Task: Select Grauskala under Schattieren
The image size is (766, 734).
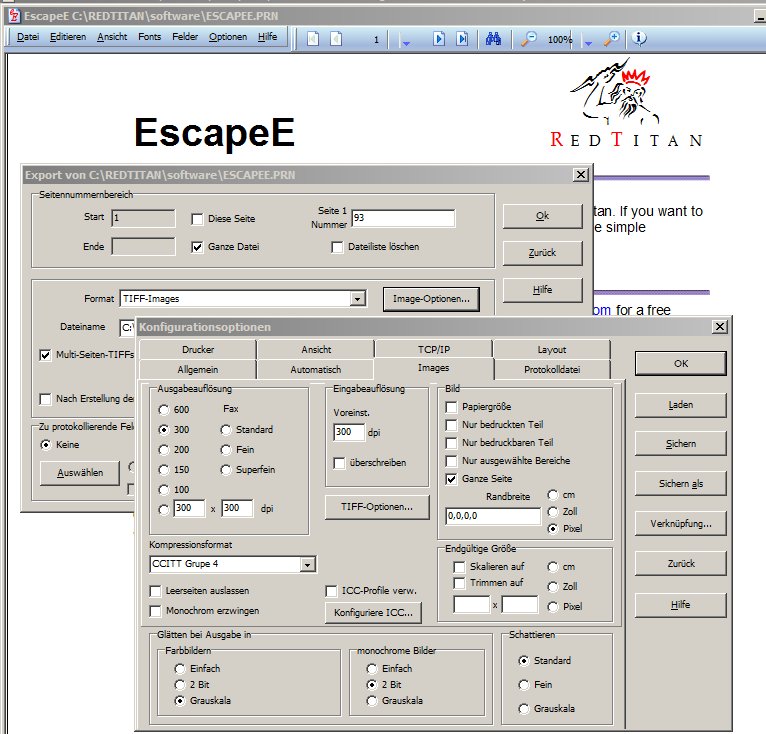Action: click(x=524, y=709)
